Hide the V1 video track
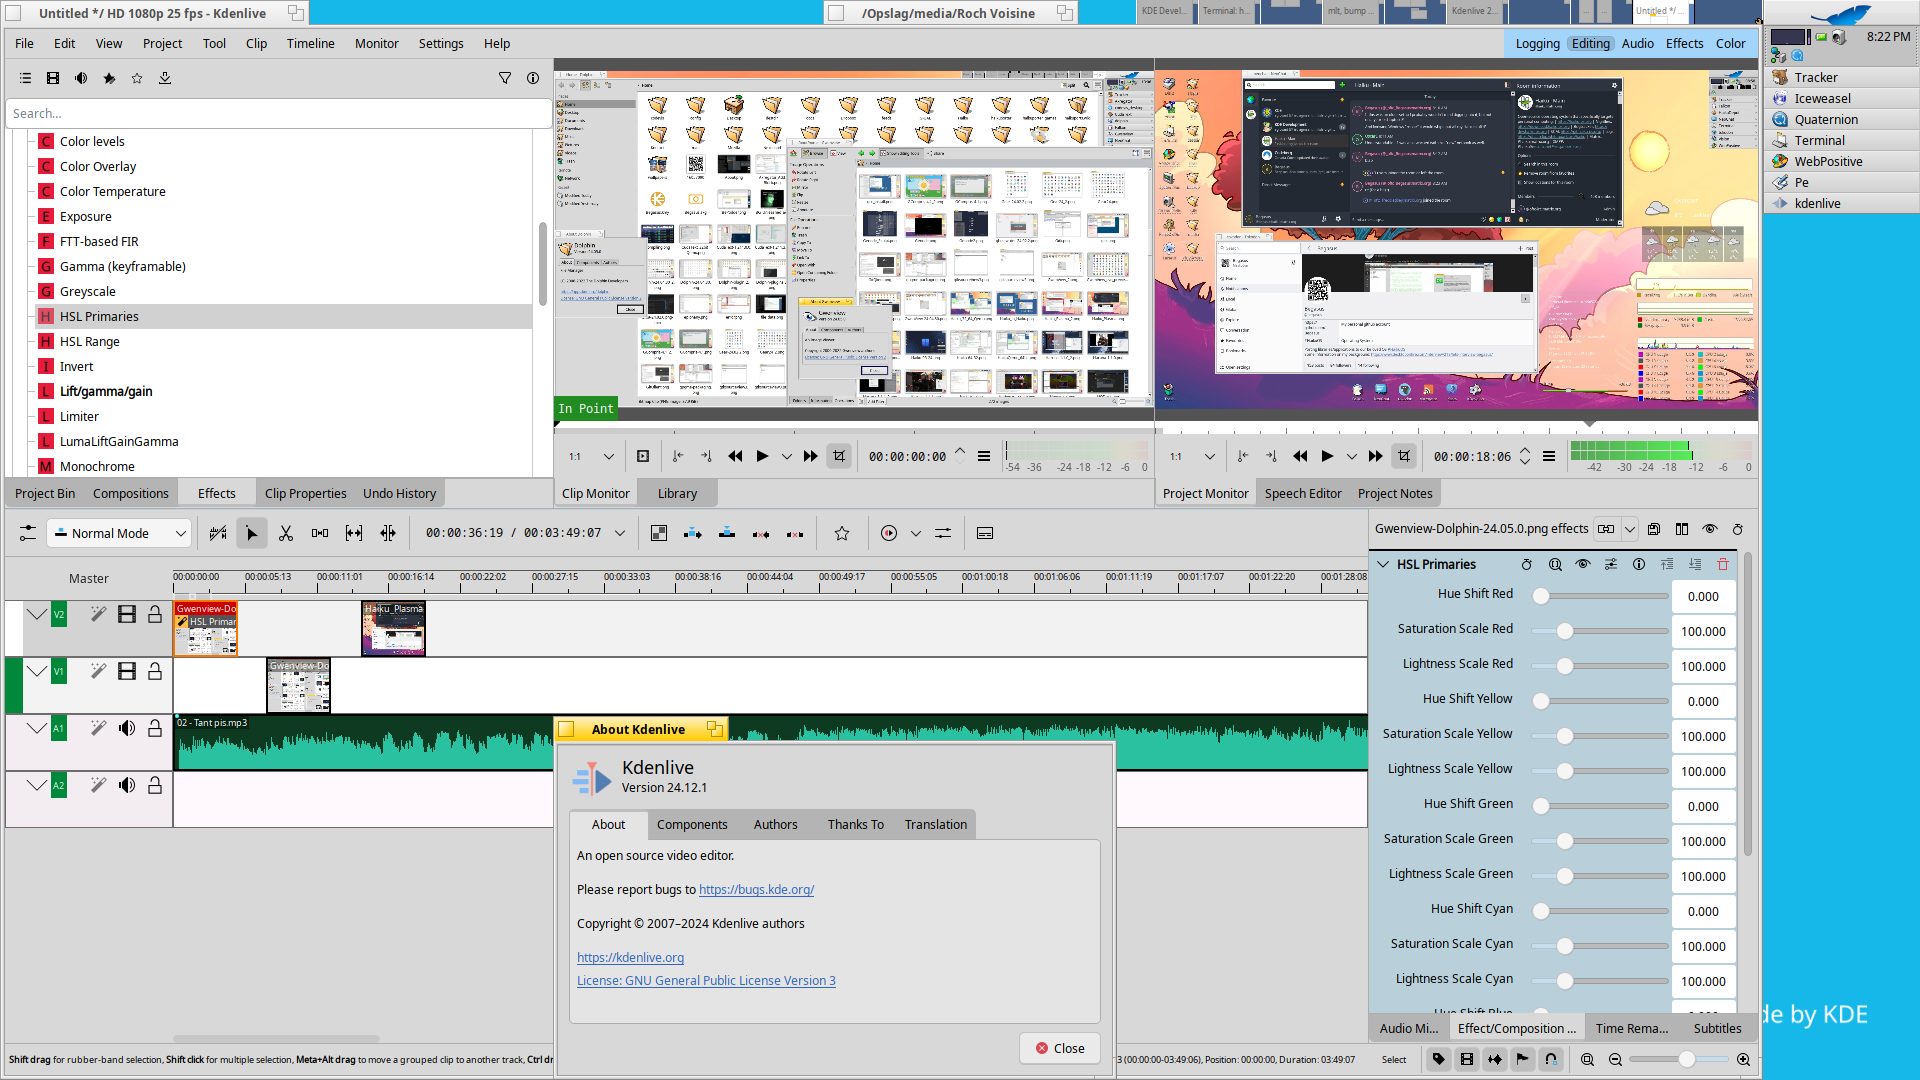The image size is (1920, 1080). [x=127, y=671]
